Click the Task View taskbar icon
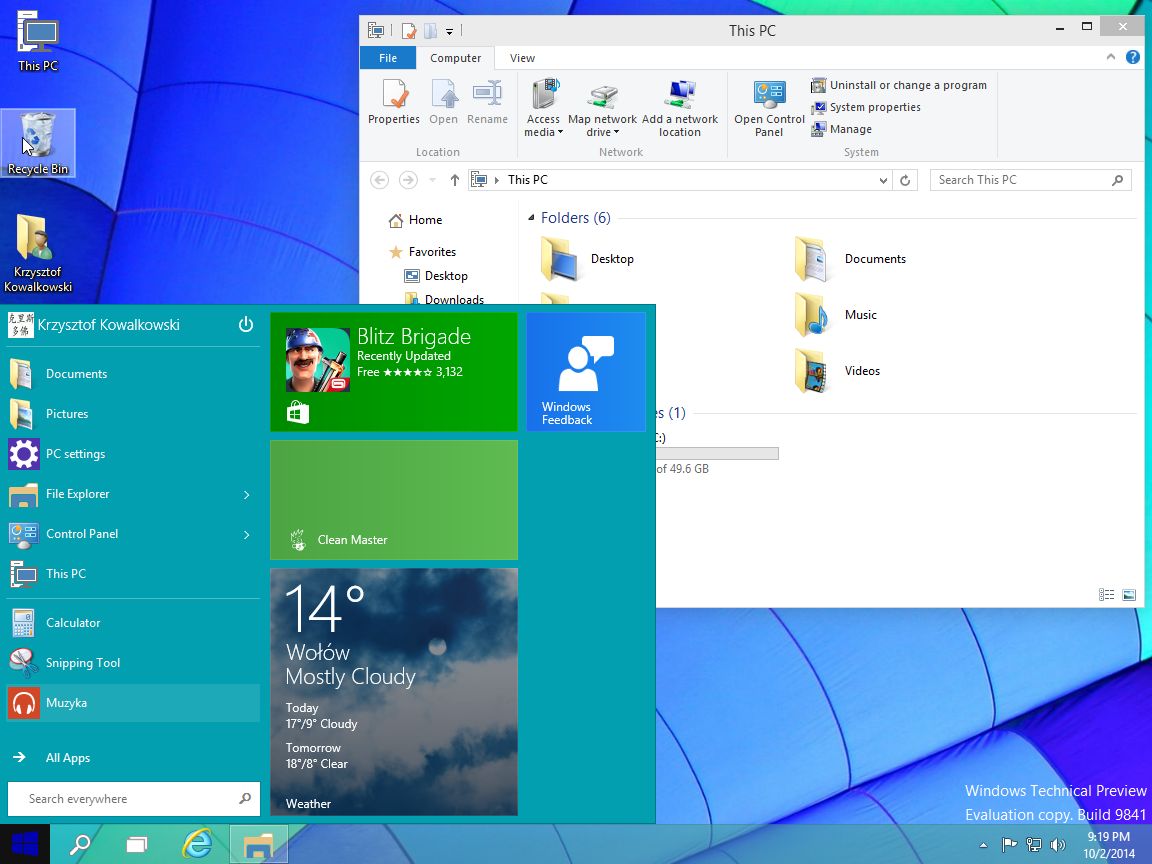 137,844
